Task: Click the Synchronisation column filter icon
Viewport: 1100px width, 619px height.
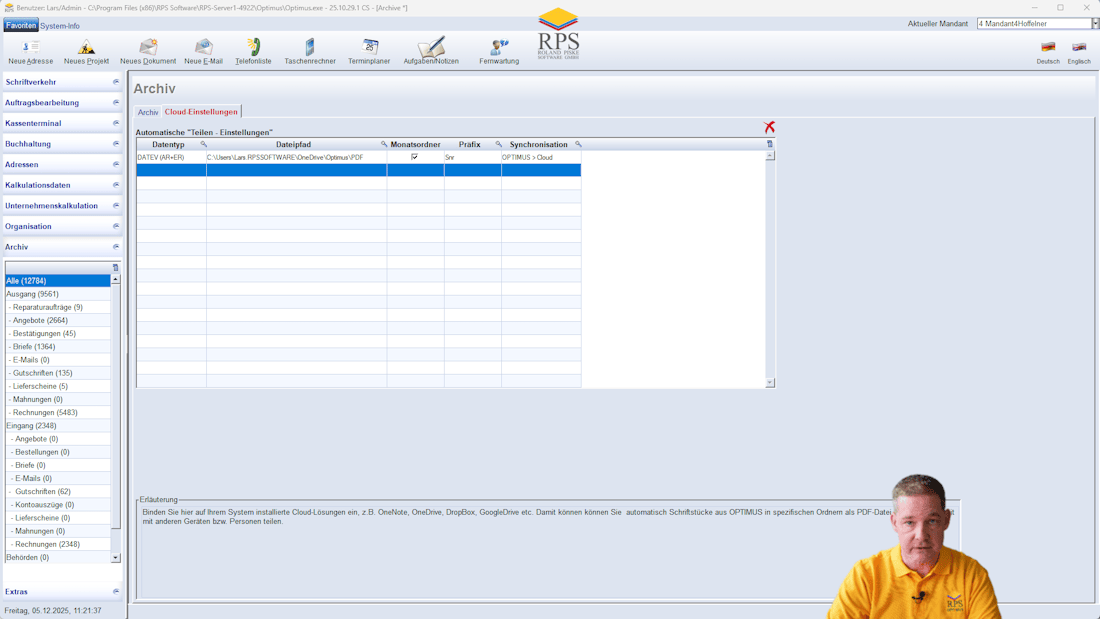Action: 577,144
